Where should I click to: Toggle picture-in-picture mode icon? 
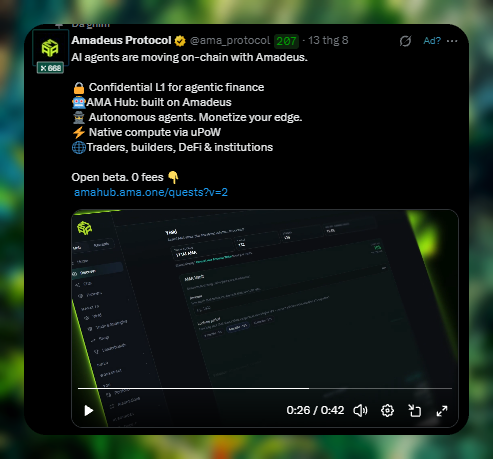pos(415,411)
